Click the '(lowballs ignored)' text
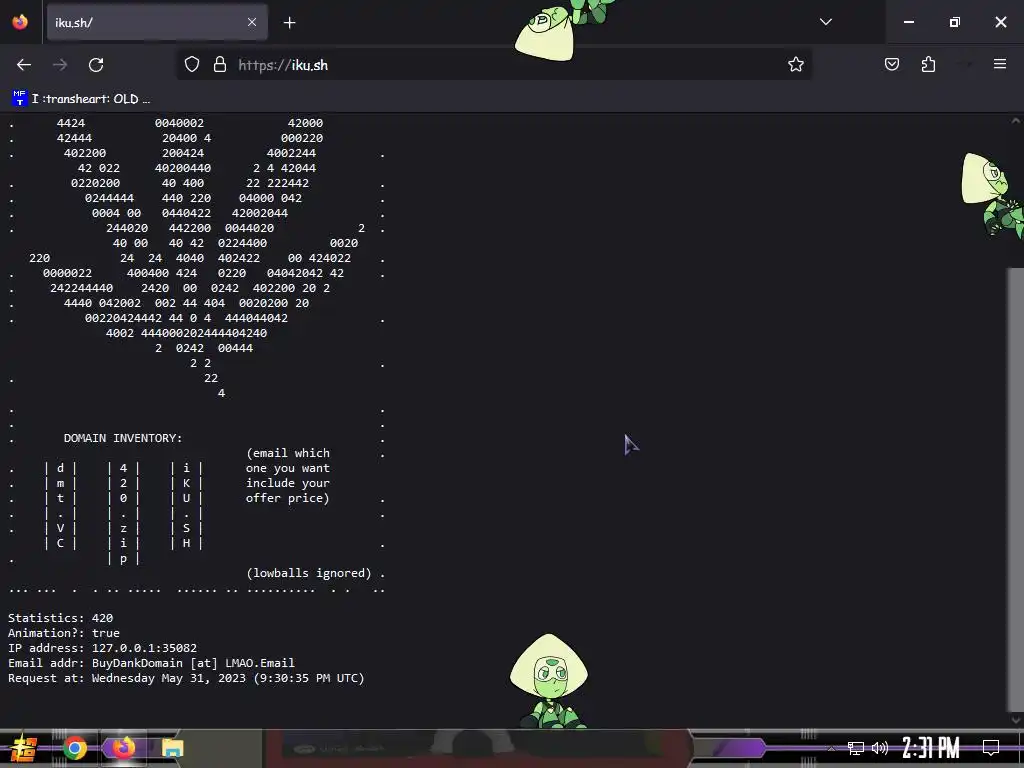 (309, 573)
